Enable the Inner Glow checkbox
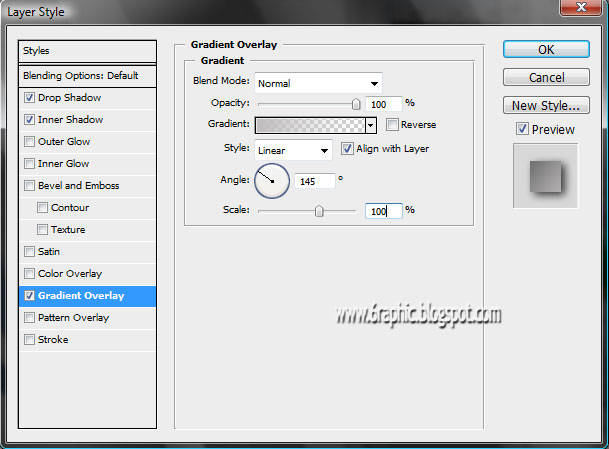Image resolution: width=609 pixels, height=449 pixels. coord(30,164)
